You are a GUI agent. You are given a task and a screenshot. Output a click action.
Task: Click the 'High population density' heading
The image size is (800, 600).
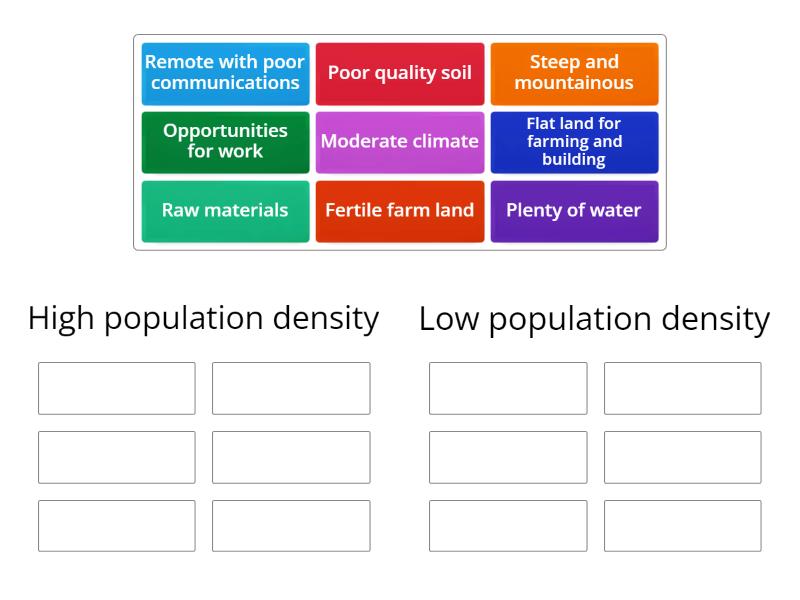tap(204, 318)
